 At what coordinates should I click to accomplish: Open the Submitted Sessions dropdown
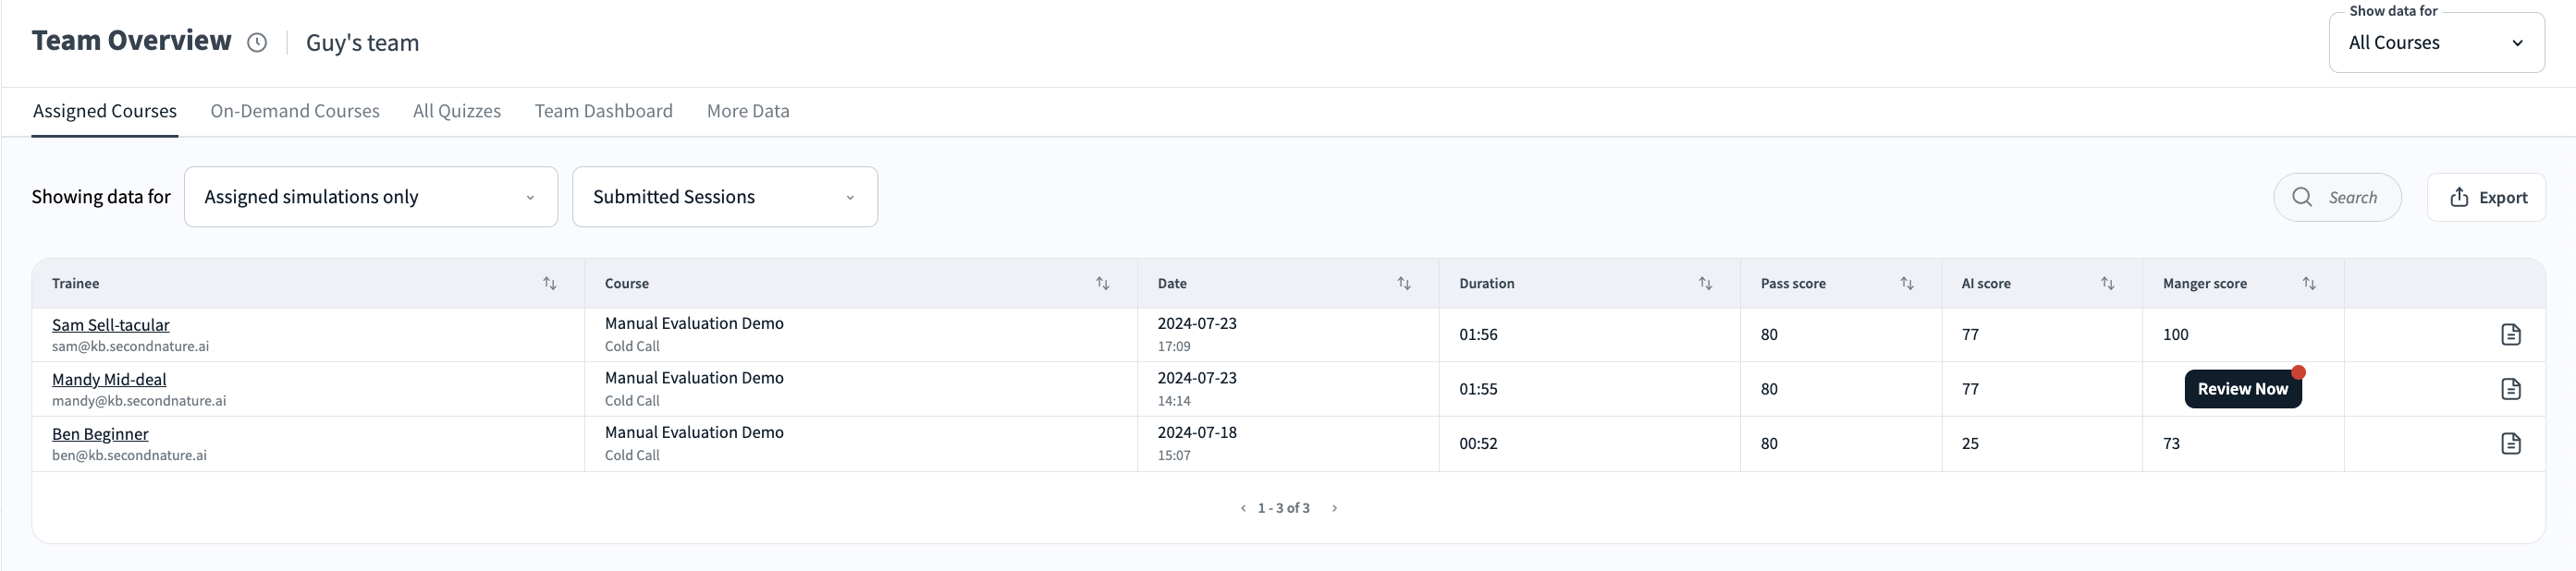(x=724, y=197)
